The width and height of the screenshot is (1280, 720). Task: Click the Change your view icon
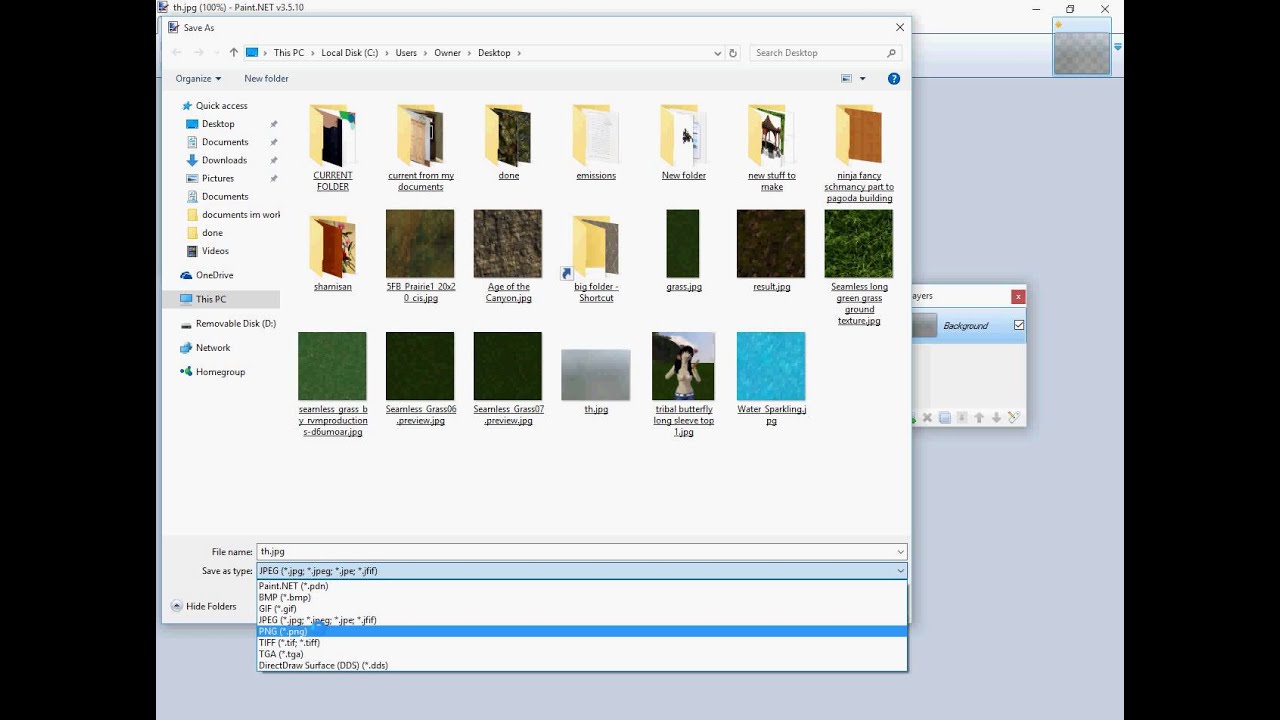point(847,78)
